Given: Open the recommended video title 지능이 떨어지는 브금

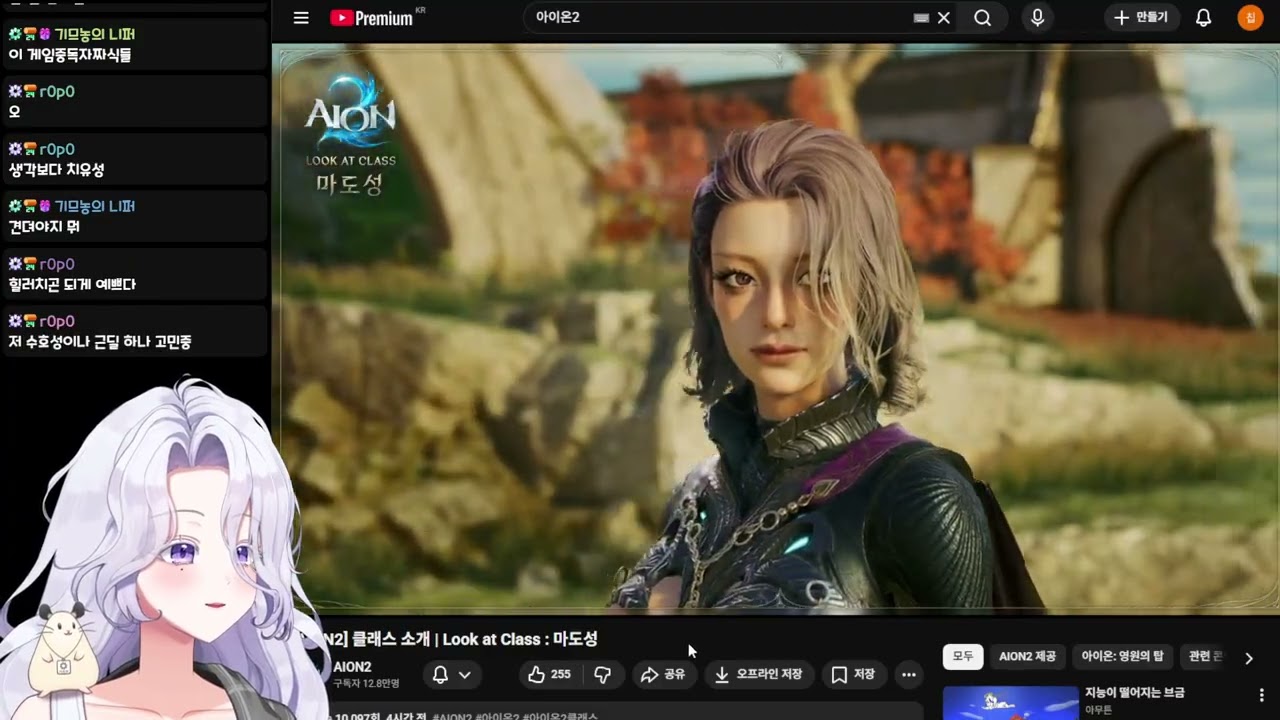Looking at the screenshot, I should [x=1134, y=692].
